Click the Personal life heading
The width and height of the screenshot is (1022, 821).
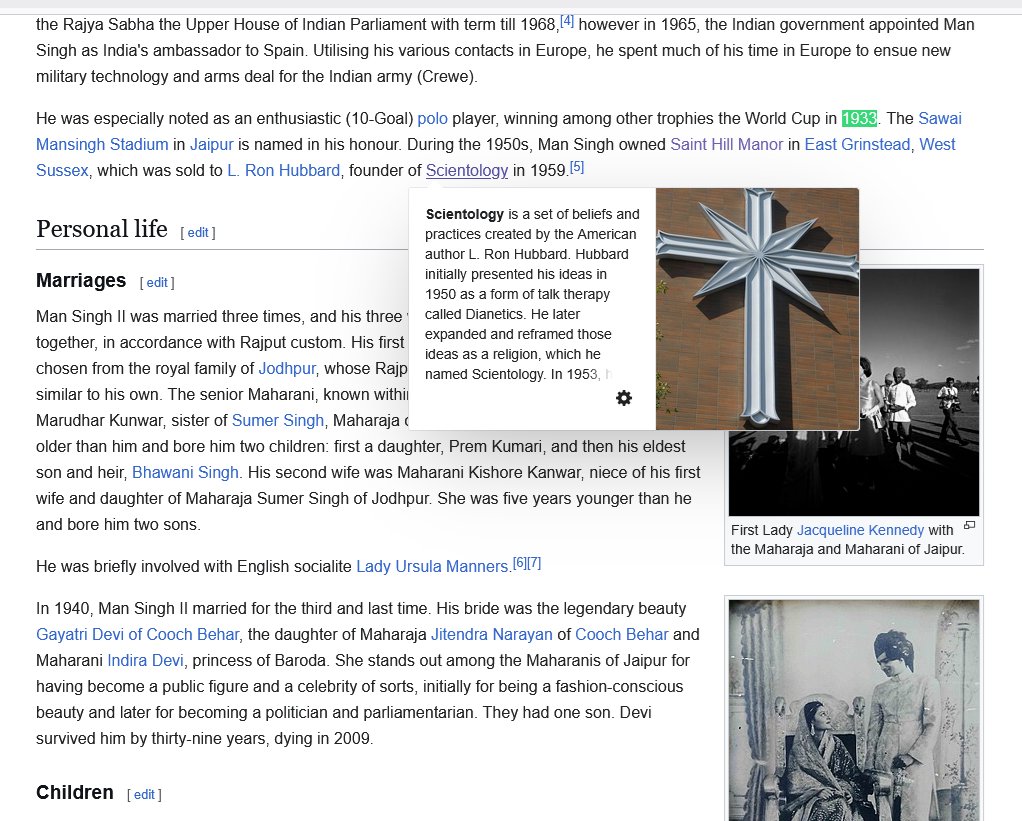click(x=102, y=229)
